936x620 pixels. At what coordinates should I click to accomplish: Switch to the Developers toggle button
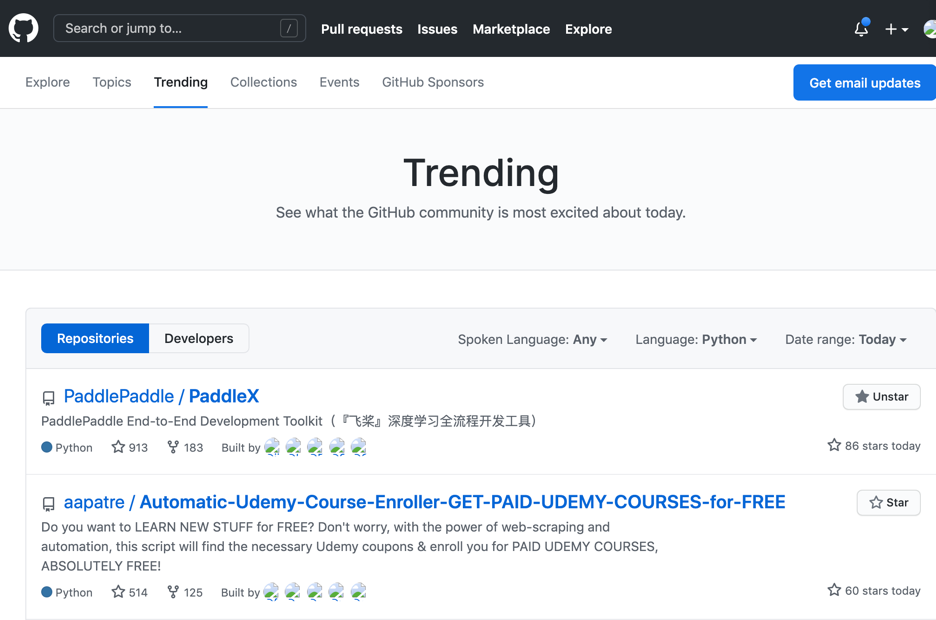pyautogui.click(x=199, y=338)
